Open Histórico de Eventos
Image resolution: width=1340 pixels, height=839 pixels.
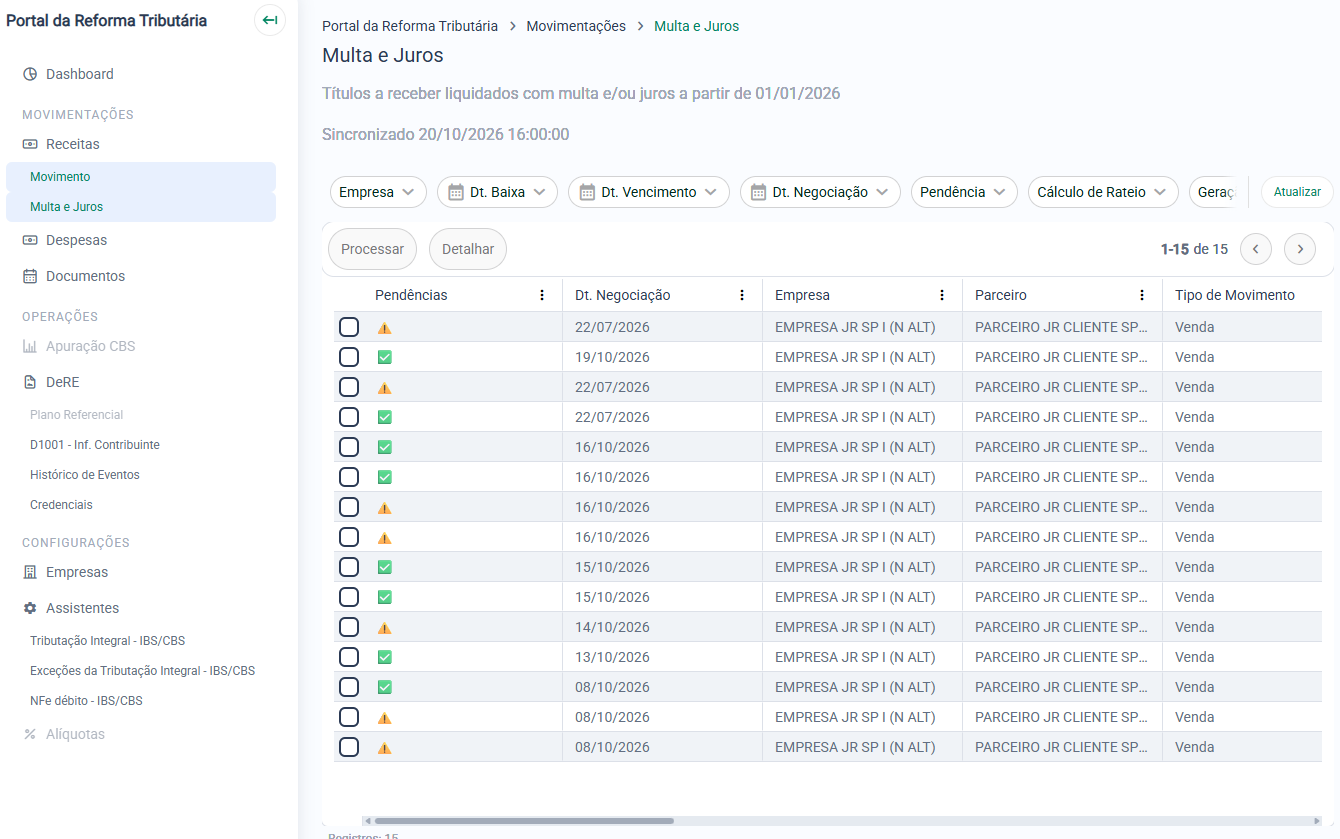[85, 475]
